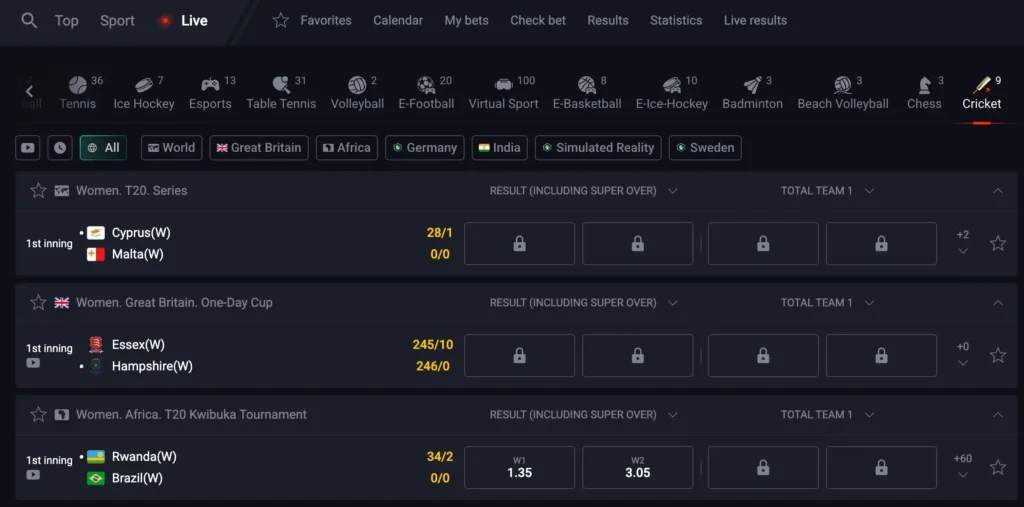
Task: Open video stream for Essex(W) match
Action: (33, 363)
